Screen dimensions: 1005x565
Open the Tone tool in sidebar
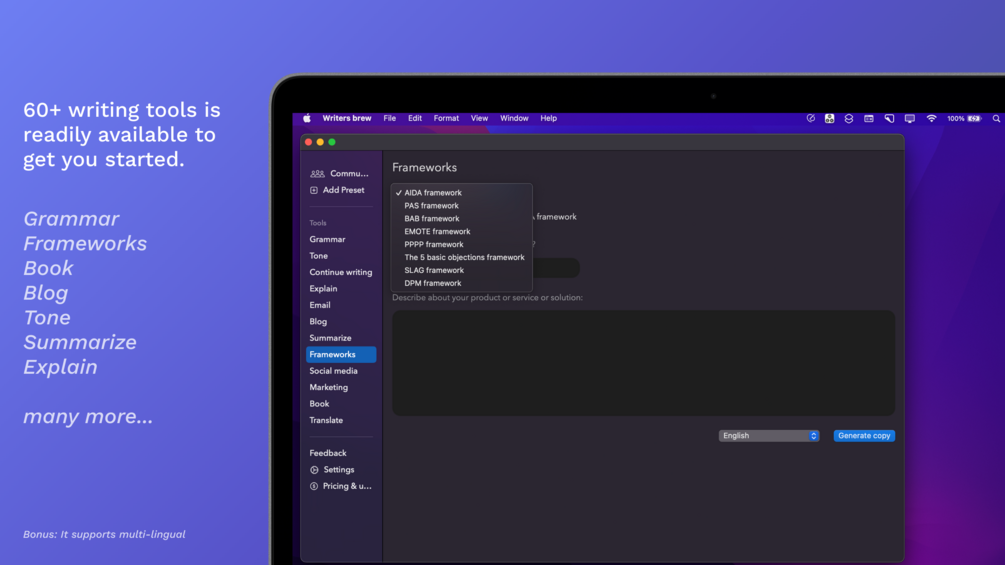click(x=319, y=256)
